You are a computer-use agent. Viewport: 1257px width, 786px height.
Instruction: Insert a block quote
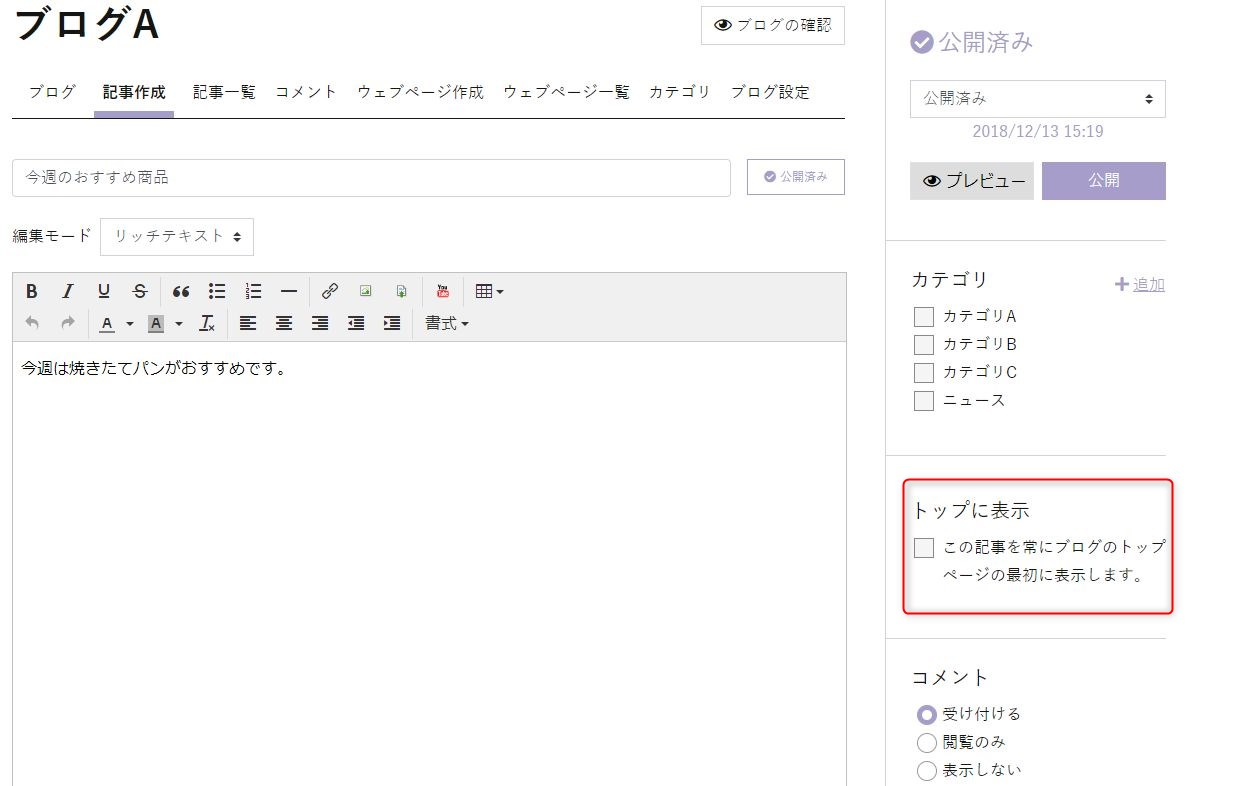pyautogui.click(x=181, y=291)
